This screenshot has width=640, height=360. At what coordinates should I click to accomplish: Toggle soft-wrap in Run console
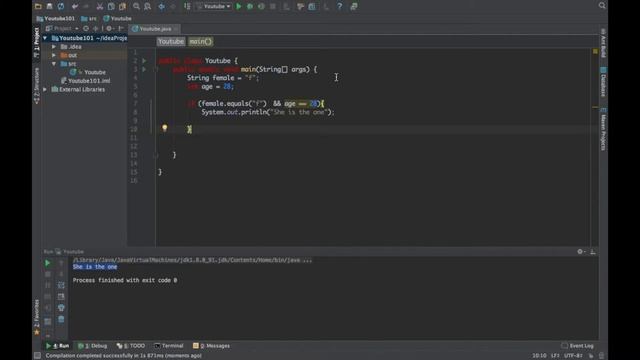(61, 285)
